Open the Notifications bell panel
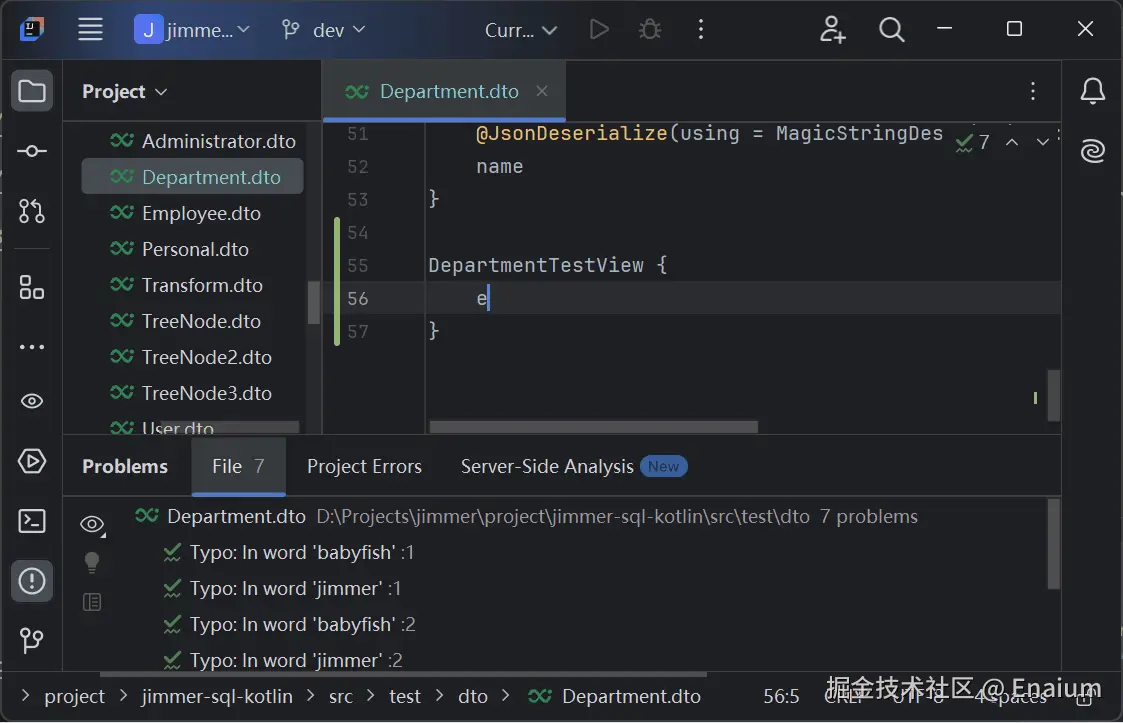Screen dimensions: 1123x723 point(1093,92)
